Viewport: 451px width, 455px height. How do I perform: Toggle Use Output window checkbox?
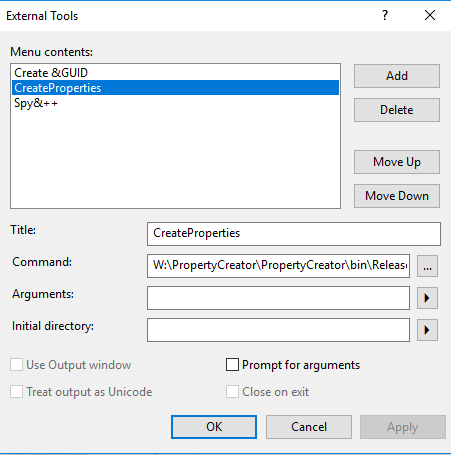[16, 365]
